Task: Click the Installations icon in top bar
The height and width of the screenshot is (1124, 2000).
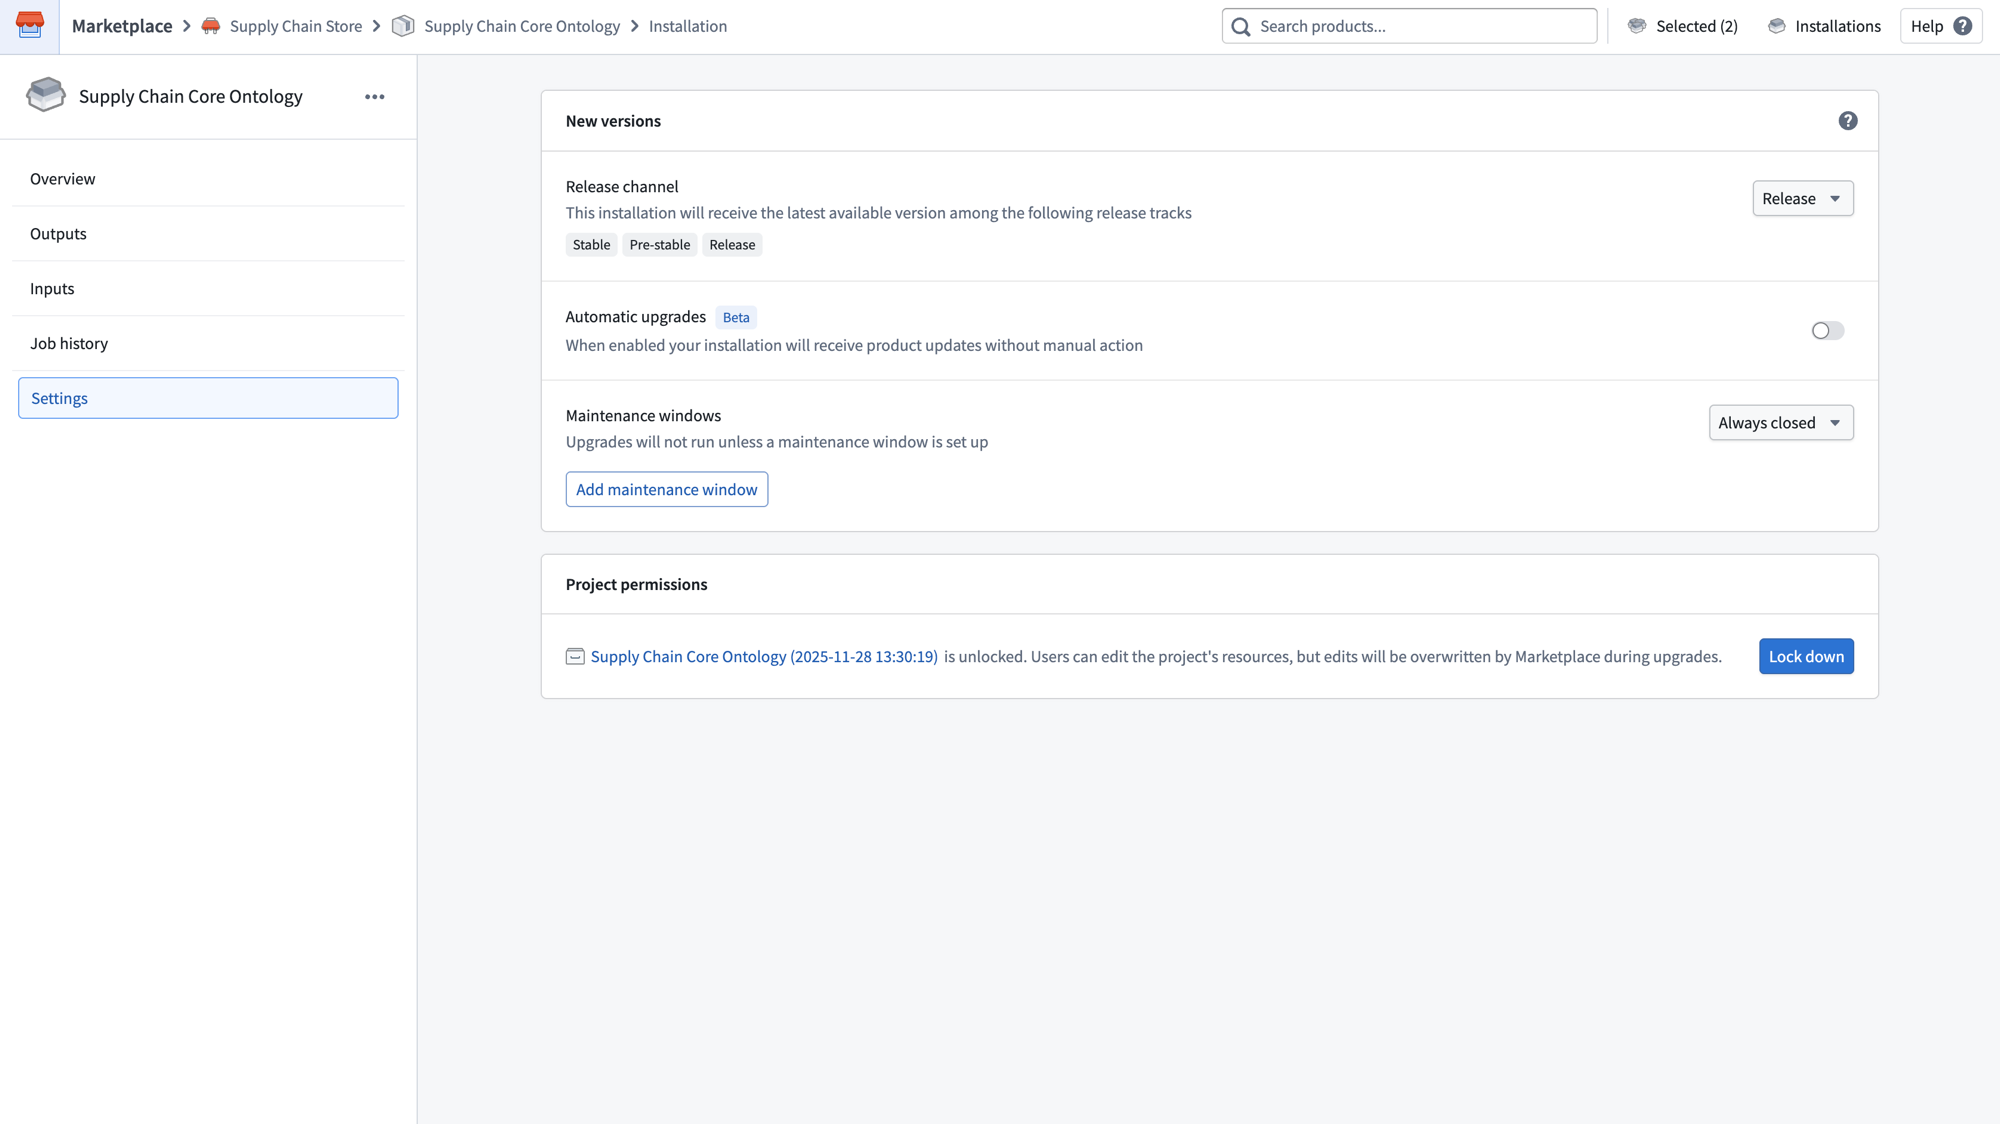Action: click(1777, 26)
